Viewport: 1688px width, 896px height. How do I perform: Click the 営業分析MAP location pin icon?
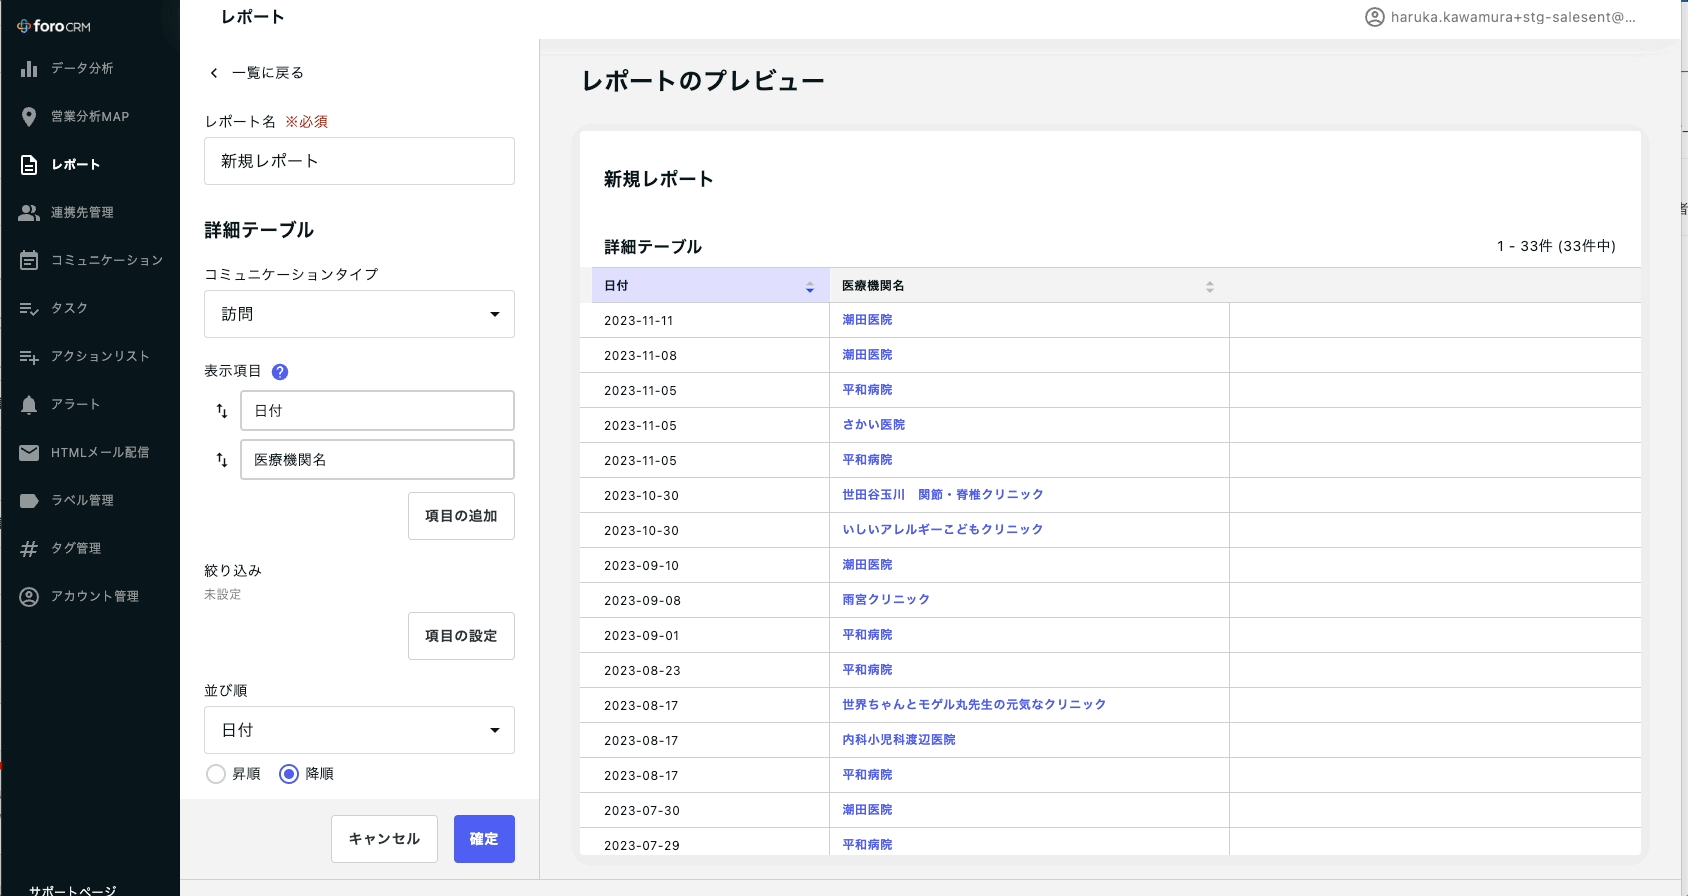pos(29,116)
